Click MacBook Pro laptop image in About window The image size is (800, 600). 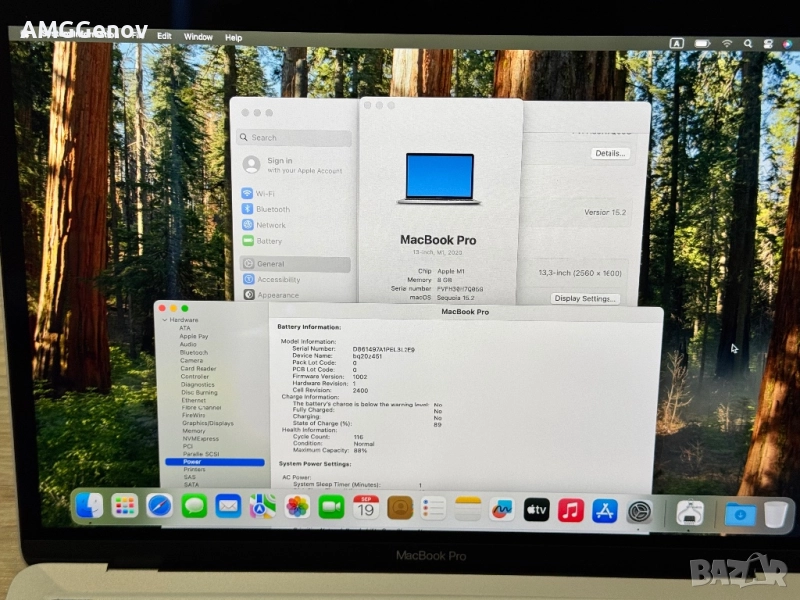point(439,179)
